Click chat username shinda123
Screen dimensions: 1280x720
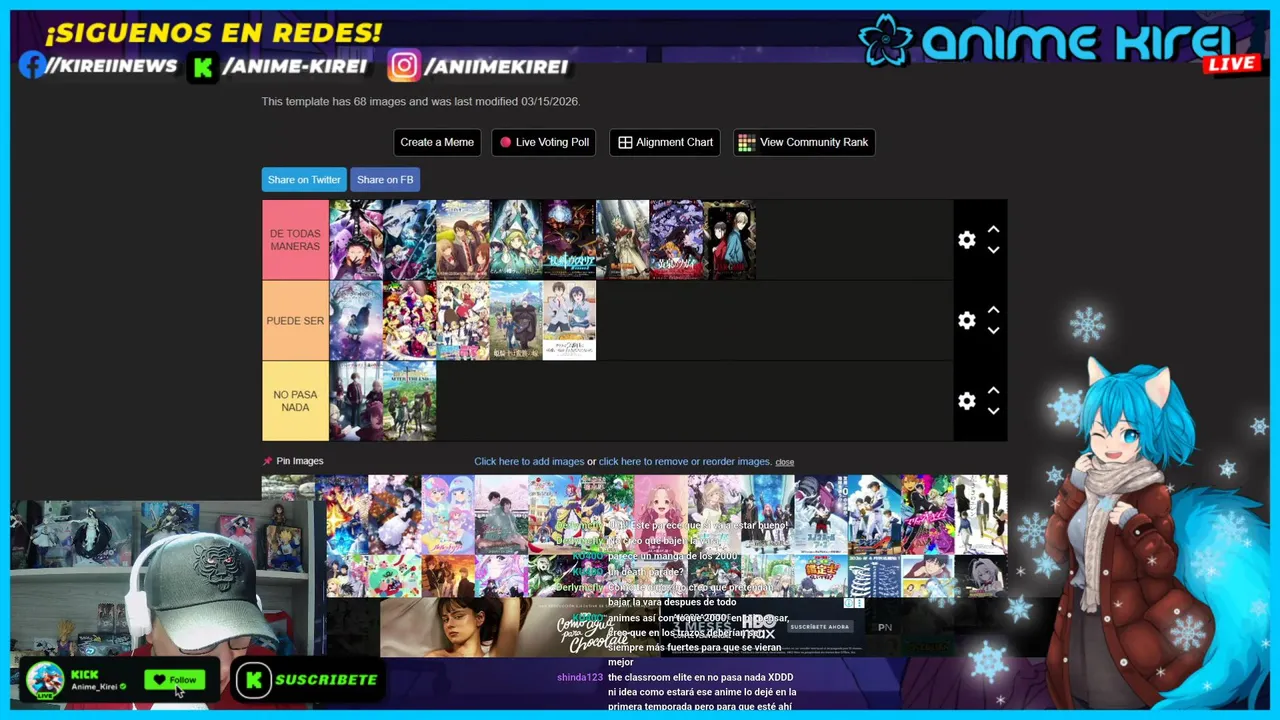580,677
